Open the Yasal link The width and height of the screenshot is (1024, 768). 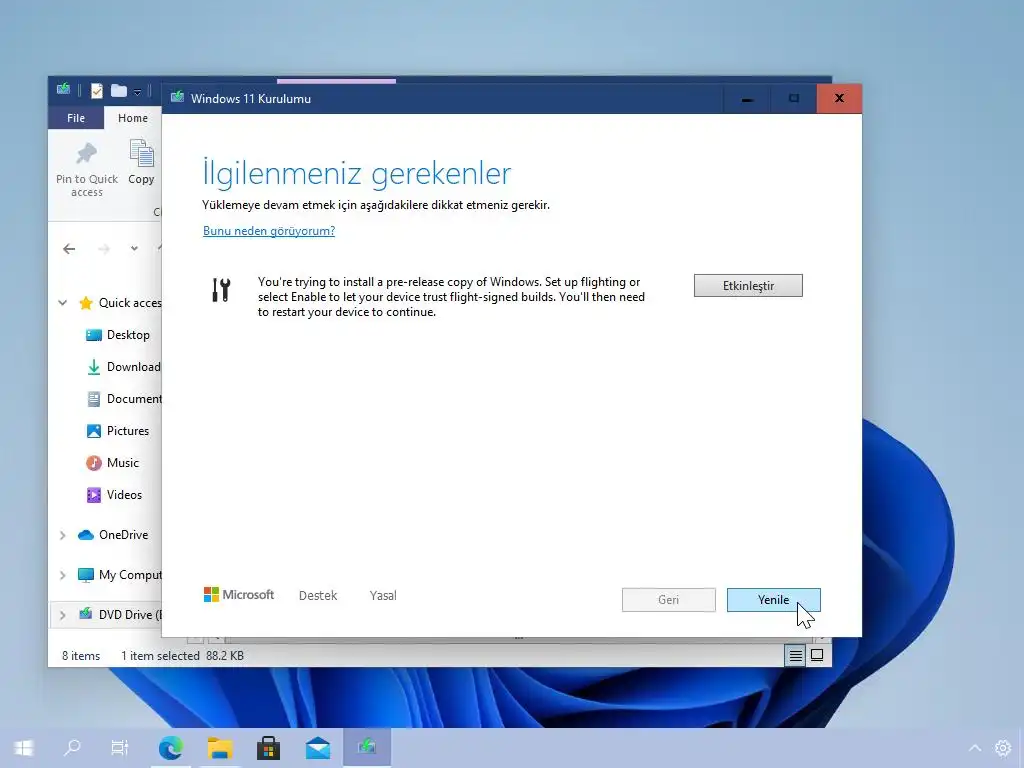[383, 596]
